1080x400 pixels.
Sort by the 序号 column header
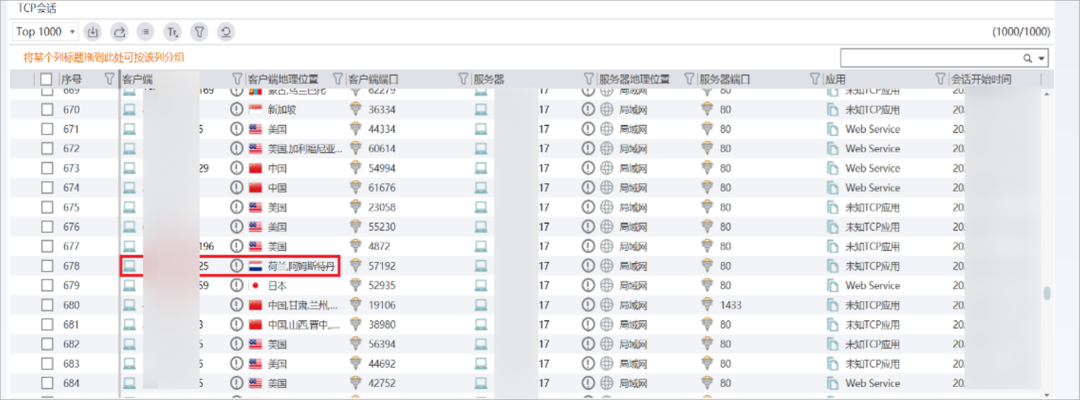click(x=71, y=79)
